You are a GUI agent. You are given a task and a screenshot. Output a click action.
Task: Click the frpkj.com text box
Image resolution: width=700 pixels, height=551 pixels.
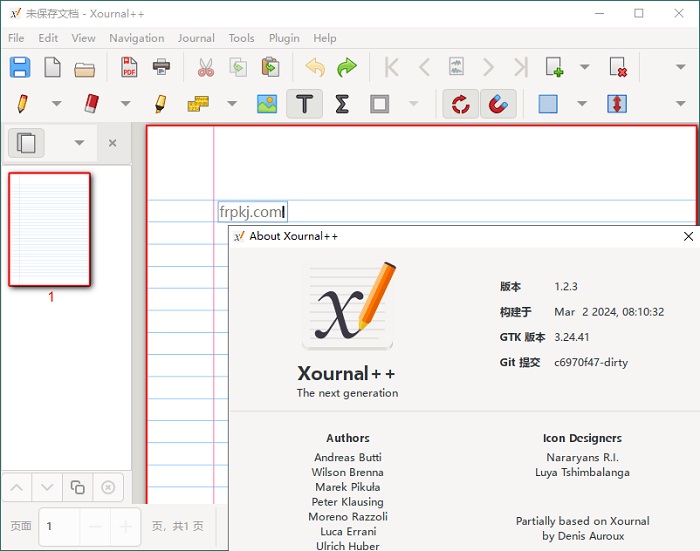tap(253, 212)
